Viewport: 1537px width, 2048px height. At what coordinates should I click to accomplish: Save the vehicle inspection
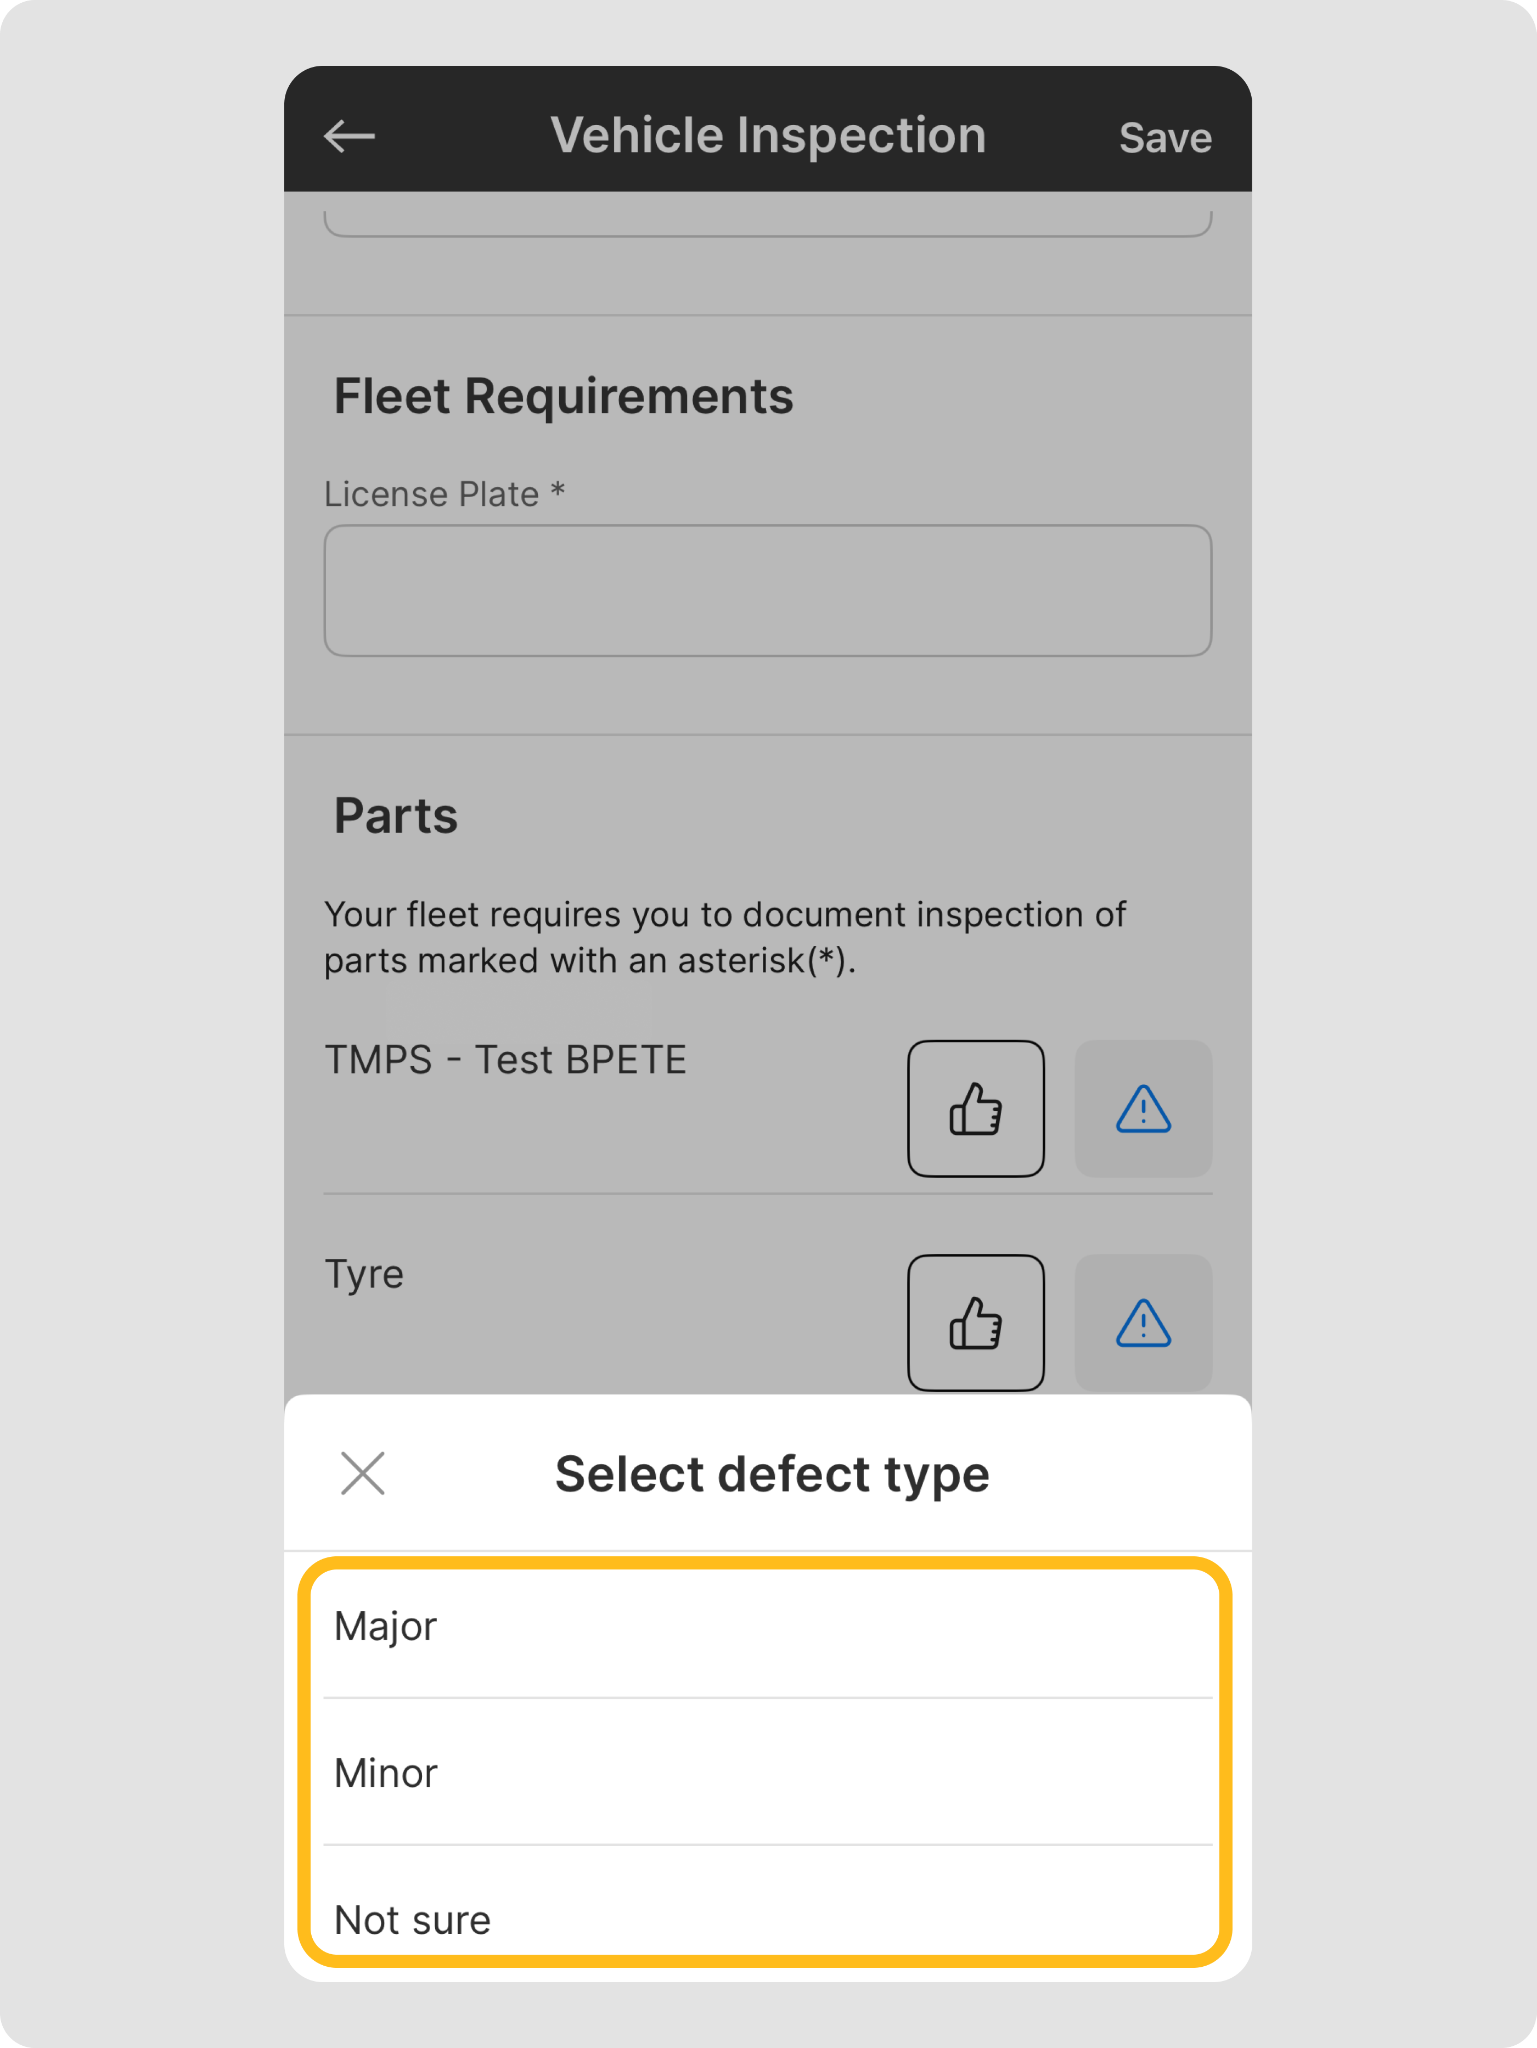[1164, 138]
